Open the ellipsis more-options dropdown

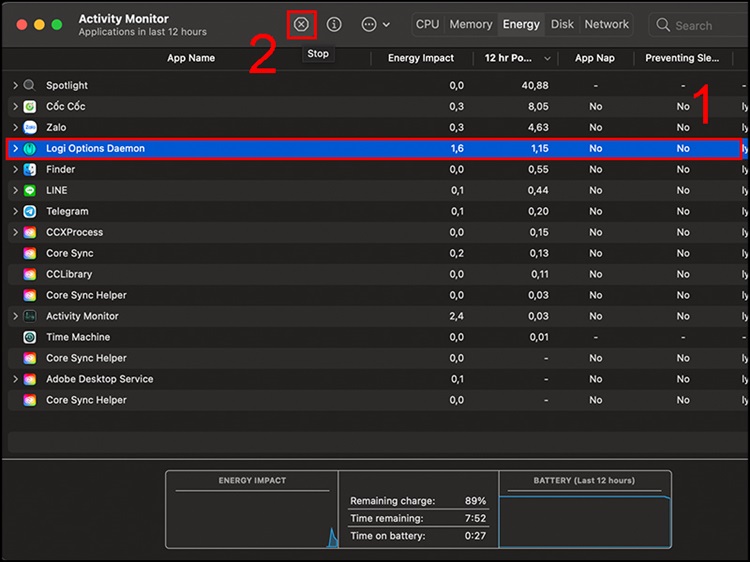pos(375,24)
